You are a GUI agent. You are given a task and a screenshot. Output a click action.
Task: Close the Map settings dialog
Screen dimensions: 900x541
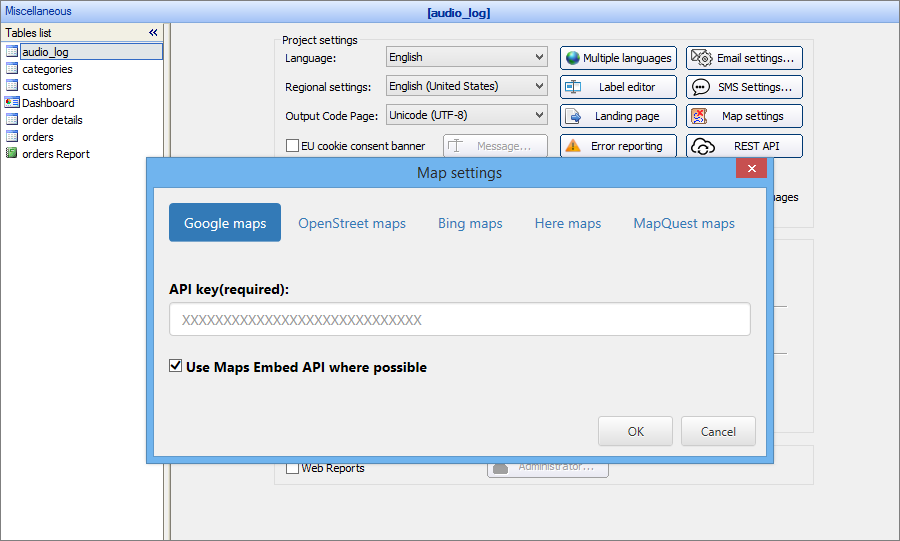click(x=751, y=168)
